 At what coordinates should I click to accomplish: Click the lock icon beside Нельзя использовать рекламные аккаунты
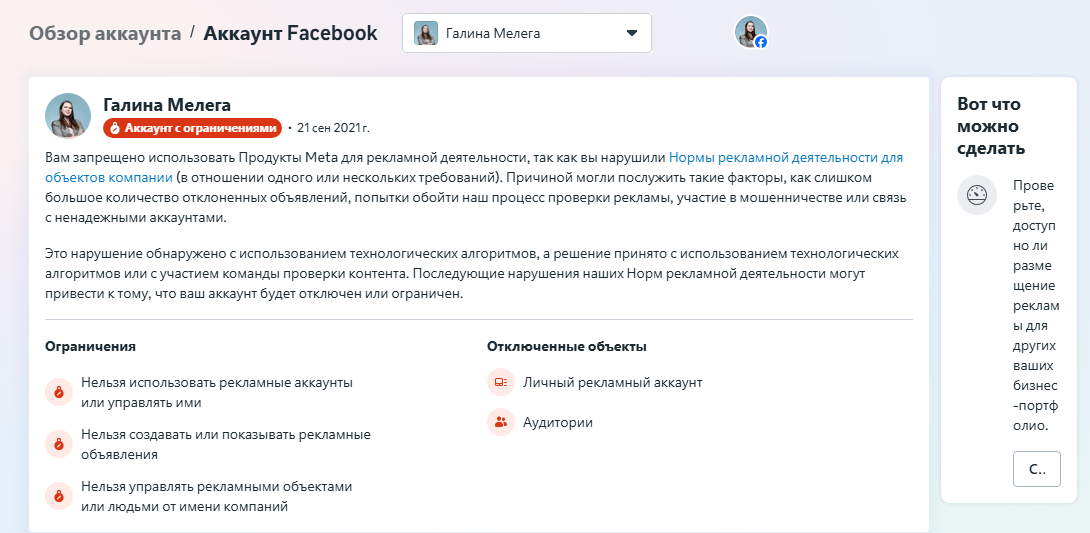(59, 392)
